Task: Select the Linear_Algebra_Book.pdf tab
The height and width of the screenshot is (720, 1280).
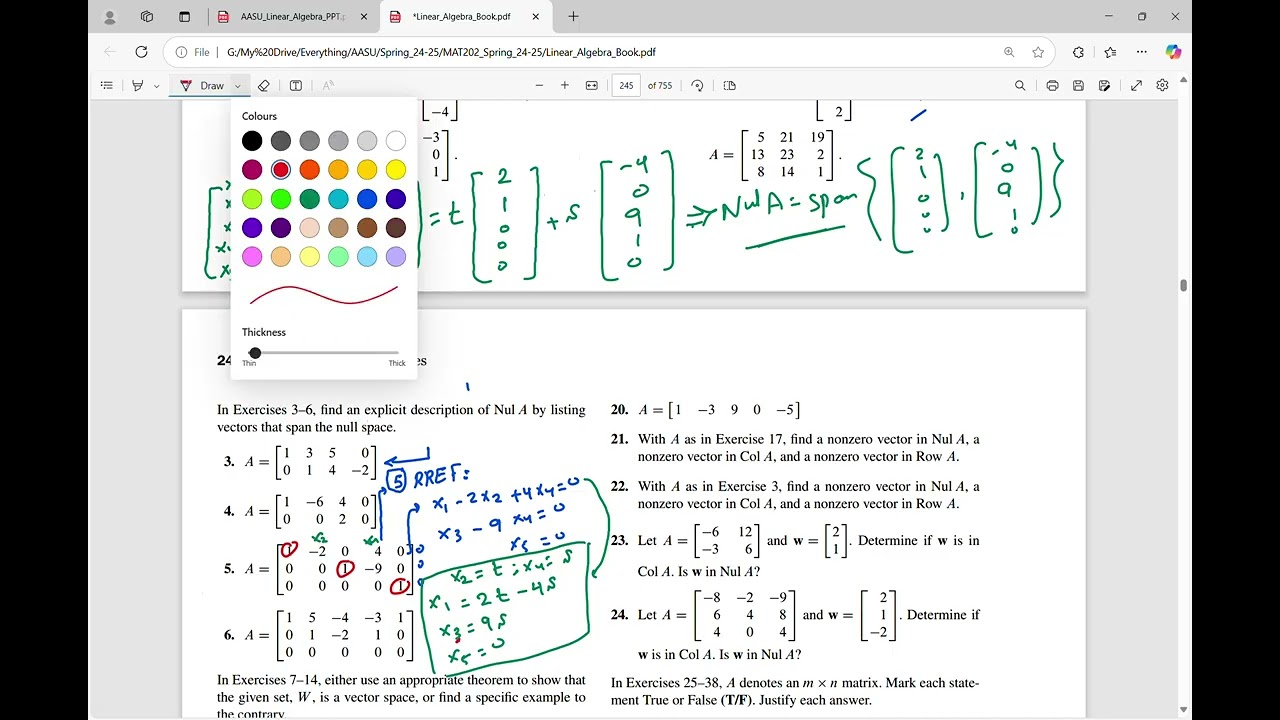Action: [465, 17]
